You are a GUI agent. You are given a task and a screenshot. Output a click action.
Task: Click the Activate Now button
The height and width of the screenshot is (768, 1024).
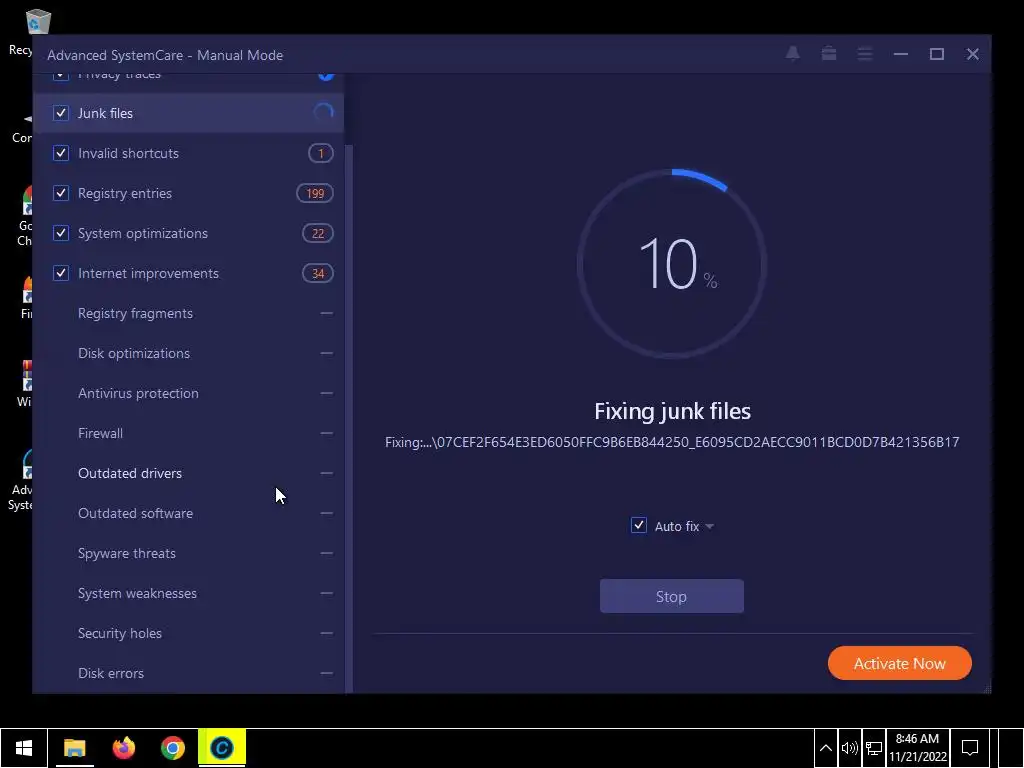pyautogui.click(x=899, y=663)
